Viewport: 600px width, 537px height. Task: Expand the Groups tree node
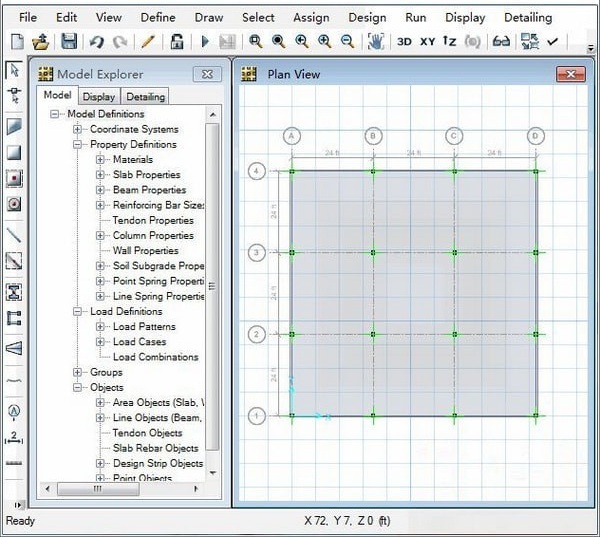click(x=77, y=373)
